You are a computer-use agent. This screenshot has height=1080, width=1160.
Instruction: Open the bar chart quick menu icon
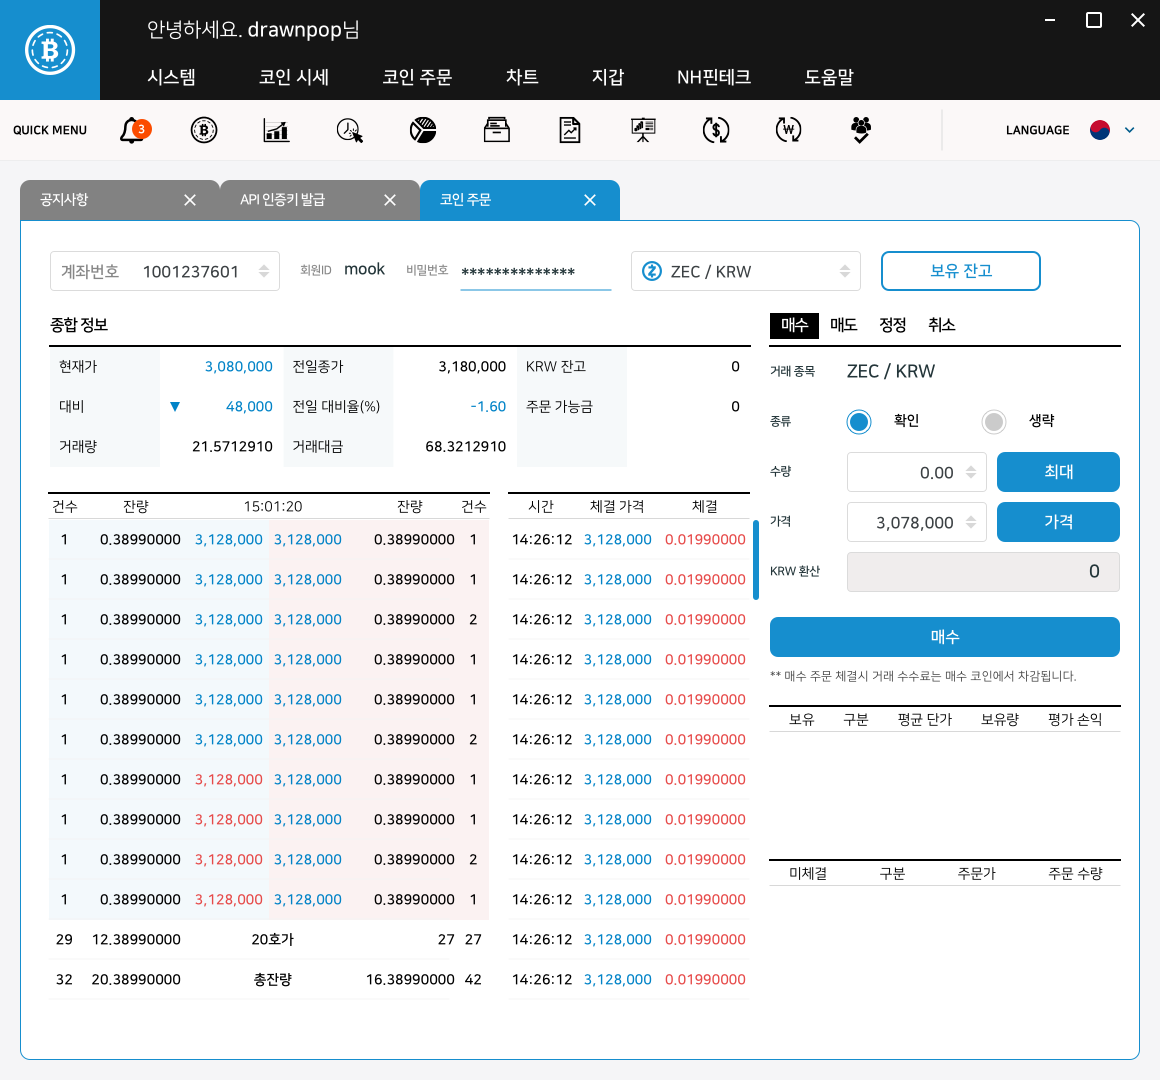pyautogui.click(x=276, y=130)
